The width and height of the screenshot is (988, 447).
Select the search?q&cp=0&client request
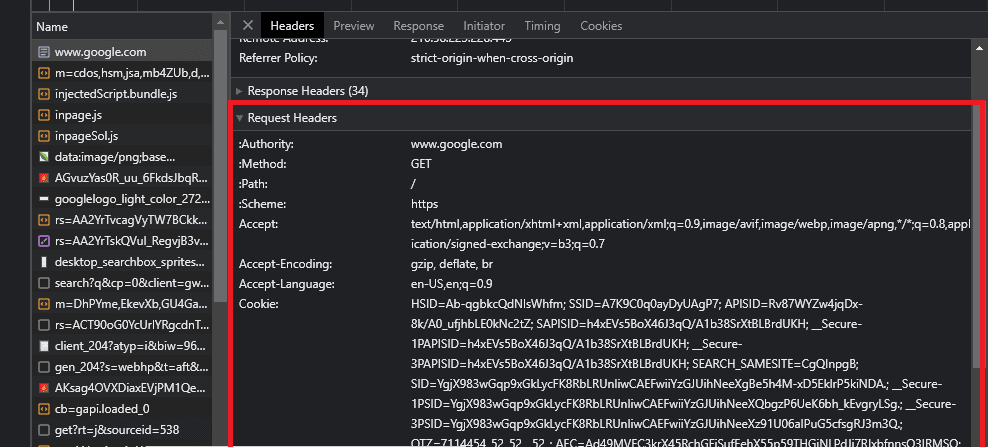(x=123, y=283)
